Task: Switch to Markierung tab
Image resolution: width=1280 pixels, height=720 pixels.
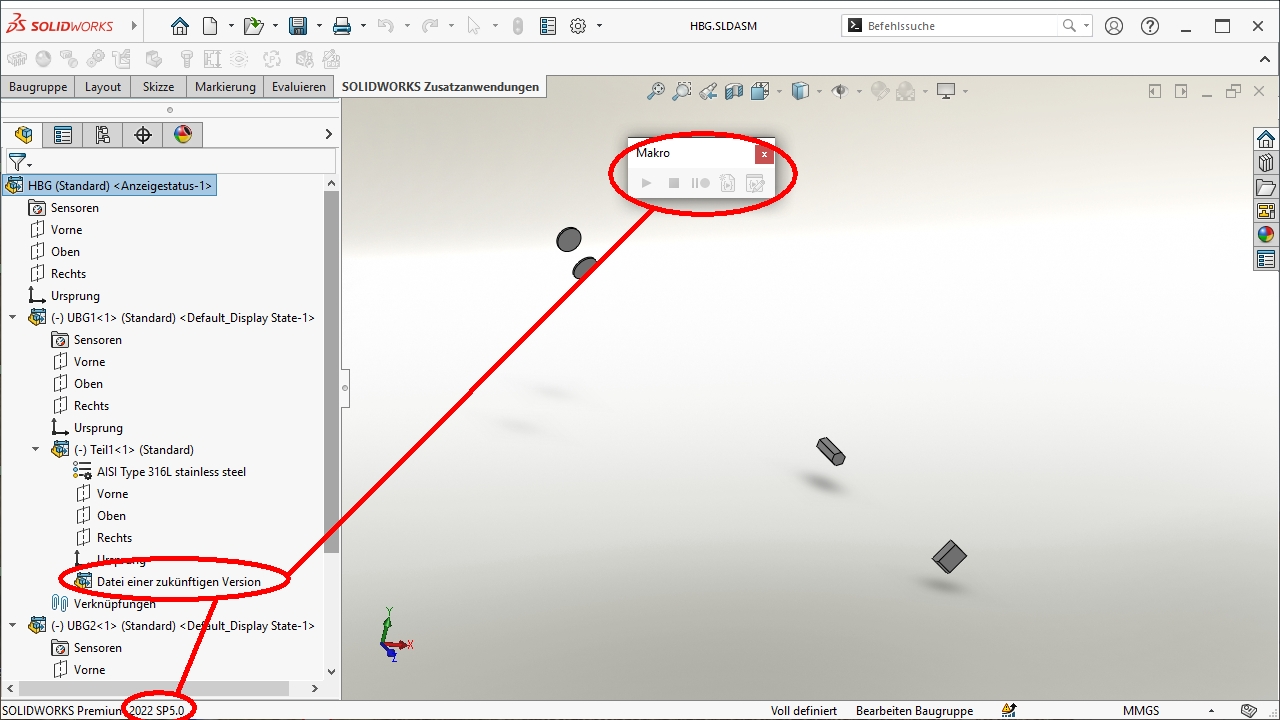Action: pyautogui.click(x=225, y=87)
